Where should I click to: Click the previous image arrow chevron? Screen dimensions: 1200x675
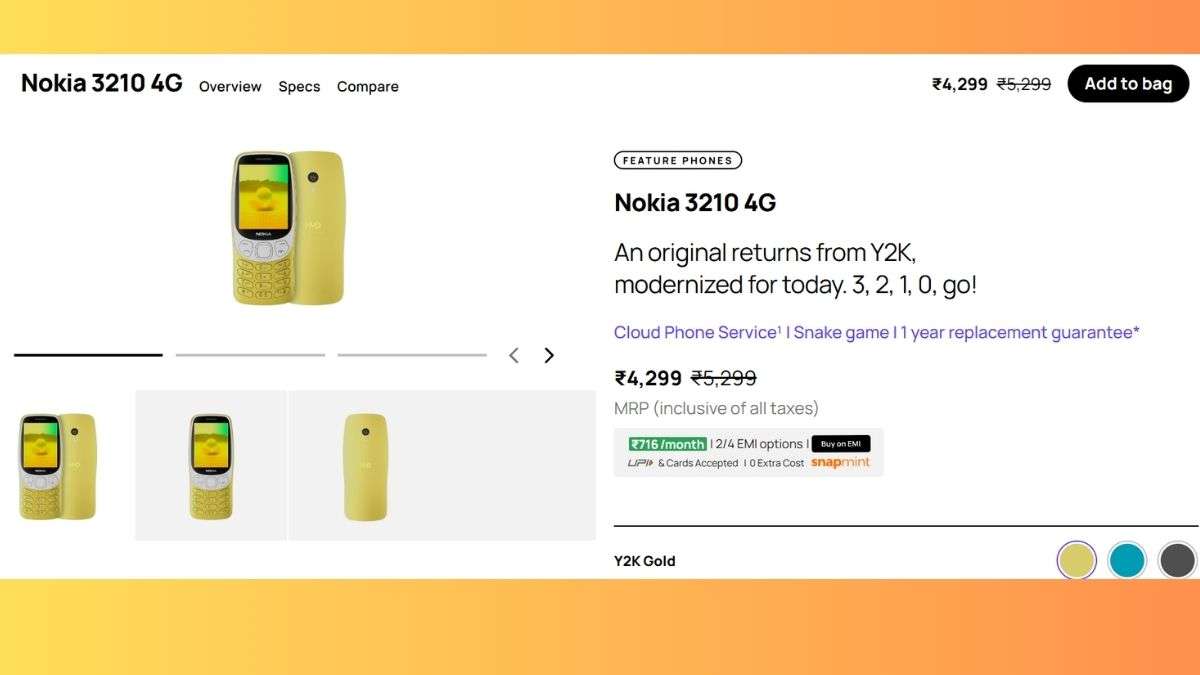click(514, 355)
